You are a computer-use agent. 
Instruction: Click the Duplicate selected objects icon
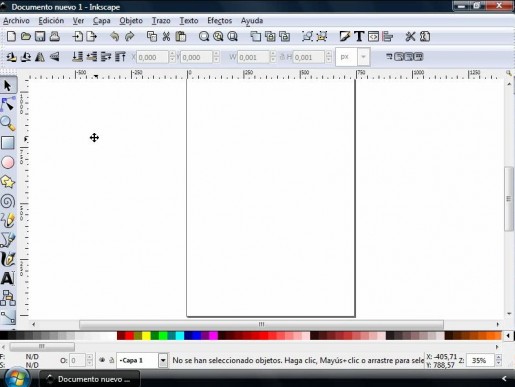coord(256,36)
